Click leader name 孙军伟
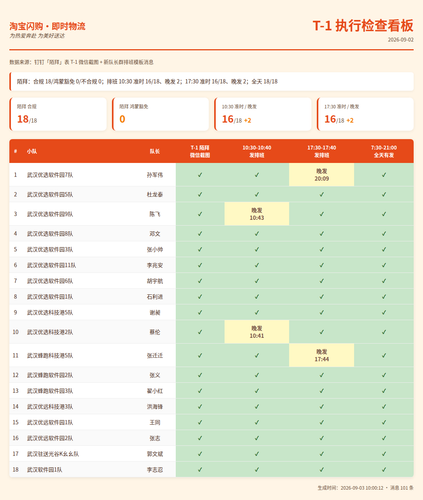This screenshot has height=500, width=423. pos(155,175)
